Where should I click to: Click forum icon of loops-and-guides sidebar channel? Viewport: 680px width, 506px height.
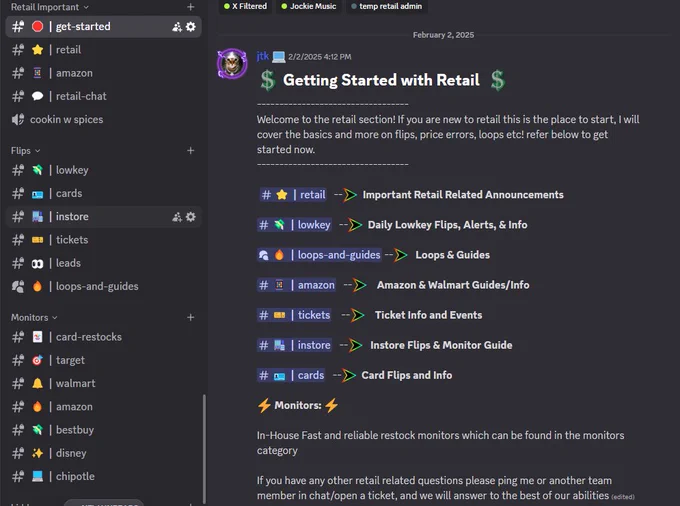(x=18, y=287)
